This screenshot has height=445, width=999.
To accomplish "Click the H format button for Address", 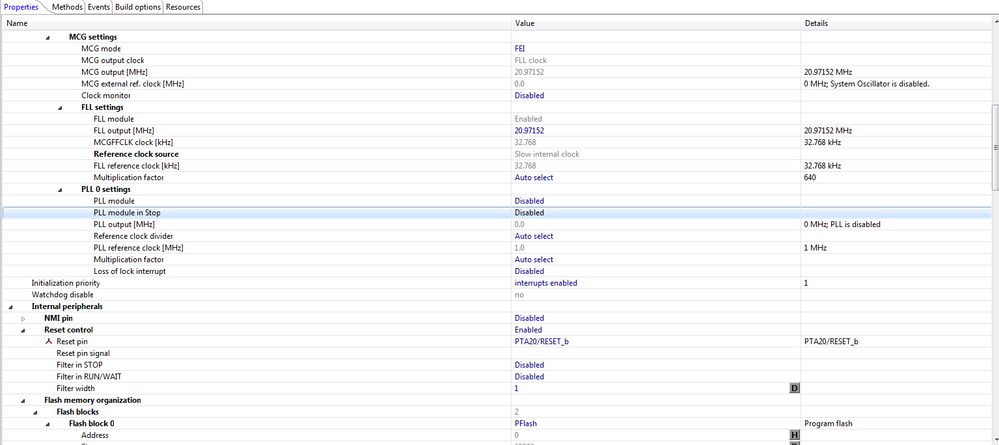I will pos(794,435).
